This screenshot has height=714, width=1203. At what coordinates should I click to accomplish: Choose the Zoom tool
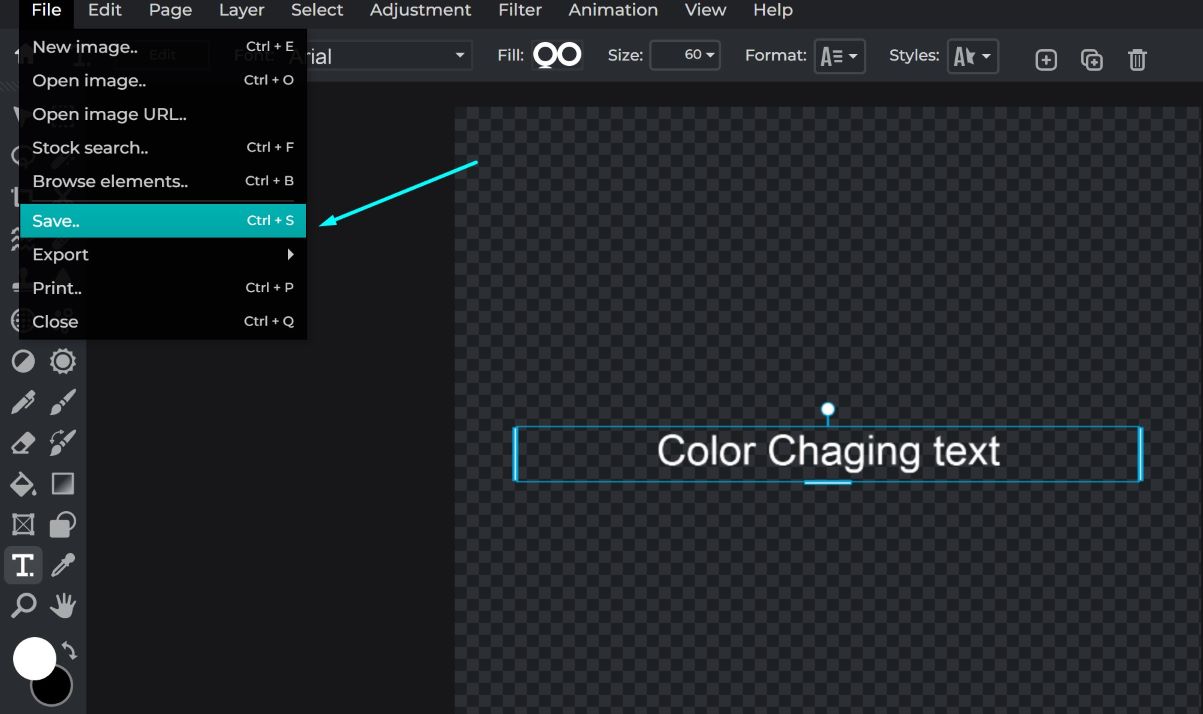point(22,605)
